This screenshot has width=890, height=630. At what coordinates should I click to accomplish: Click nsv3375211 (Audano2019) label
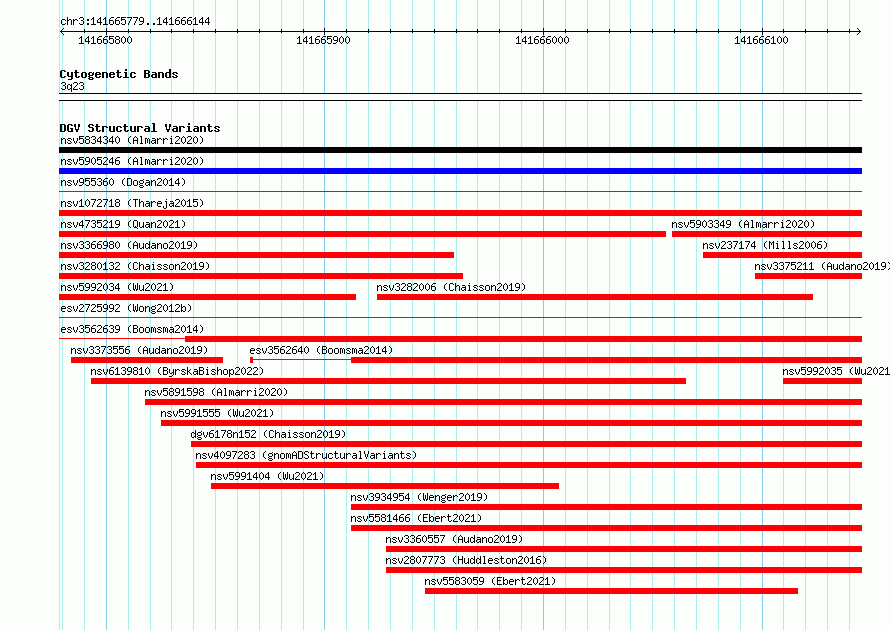[822, 266]
